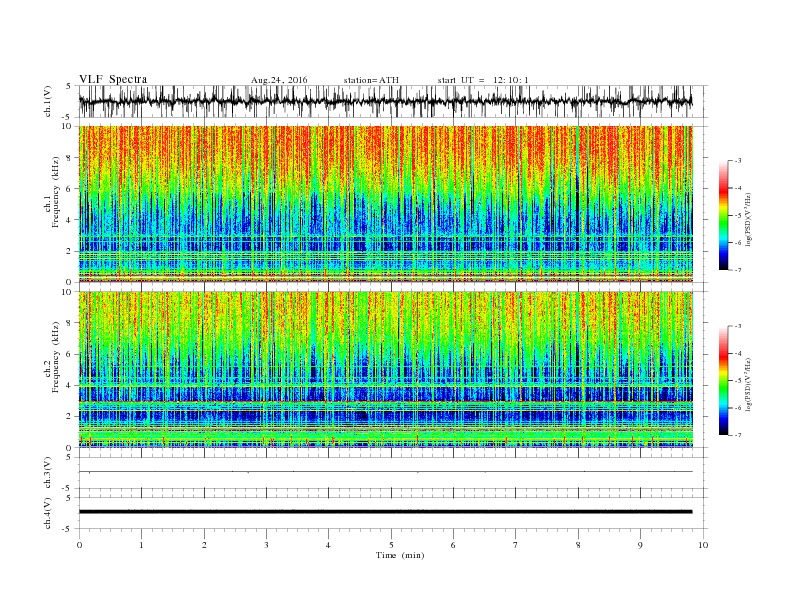The height and width of the screenshot is (612, 792).
Task: Click the "station=ATH" header label
Action: [x=371, y=80]
